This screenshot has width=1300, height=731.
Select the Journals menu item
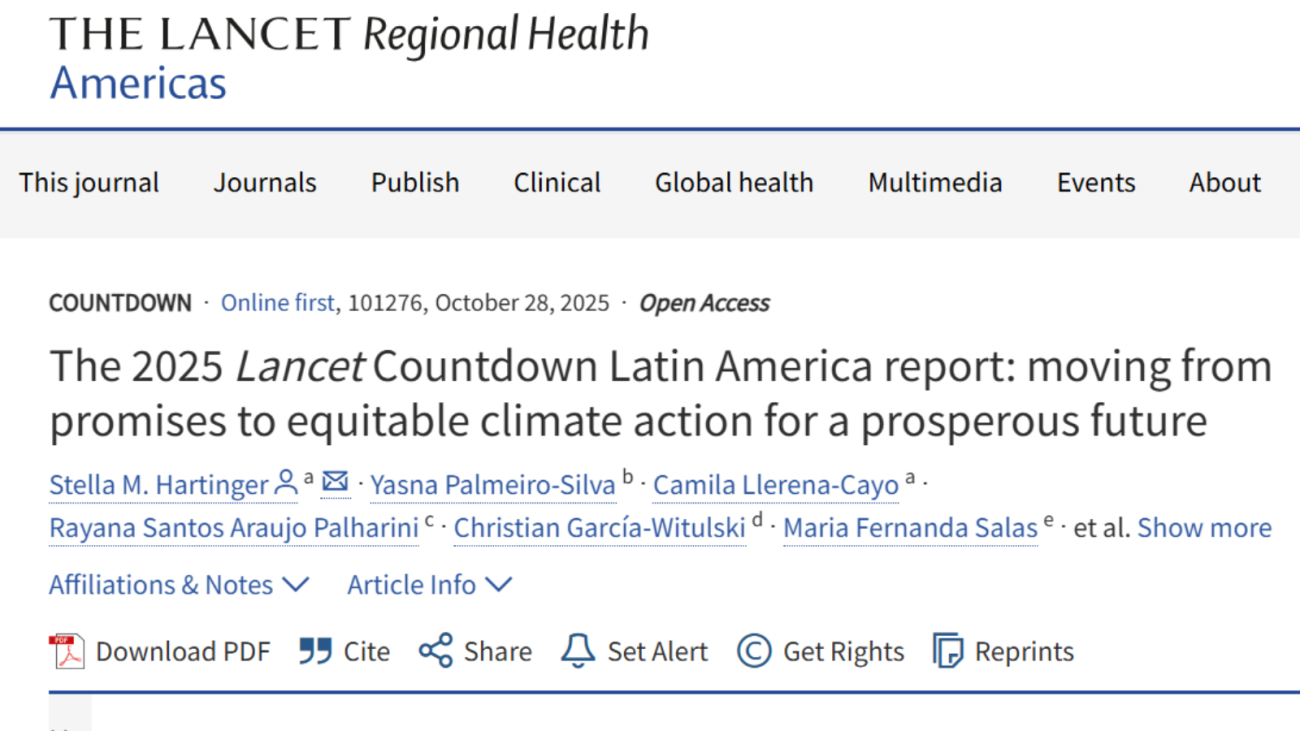tap(265, 182)
